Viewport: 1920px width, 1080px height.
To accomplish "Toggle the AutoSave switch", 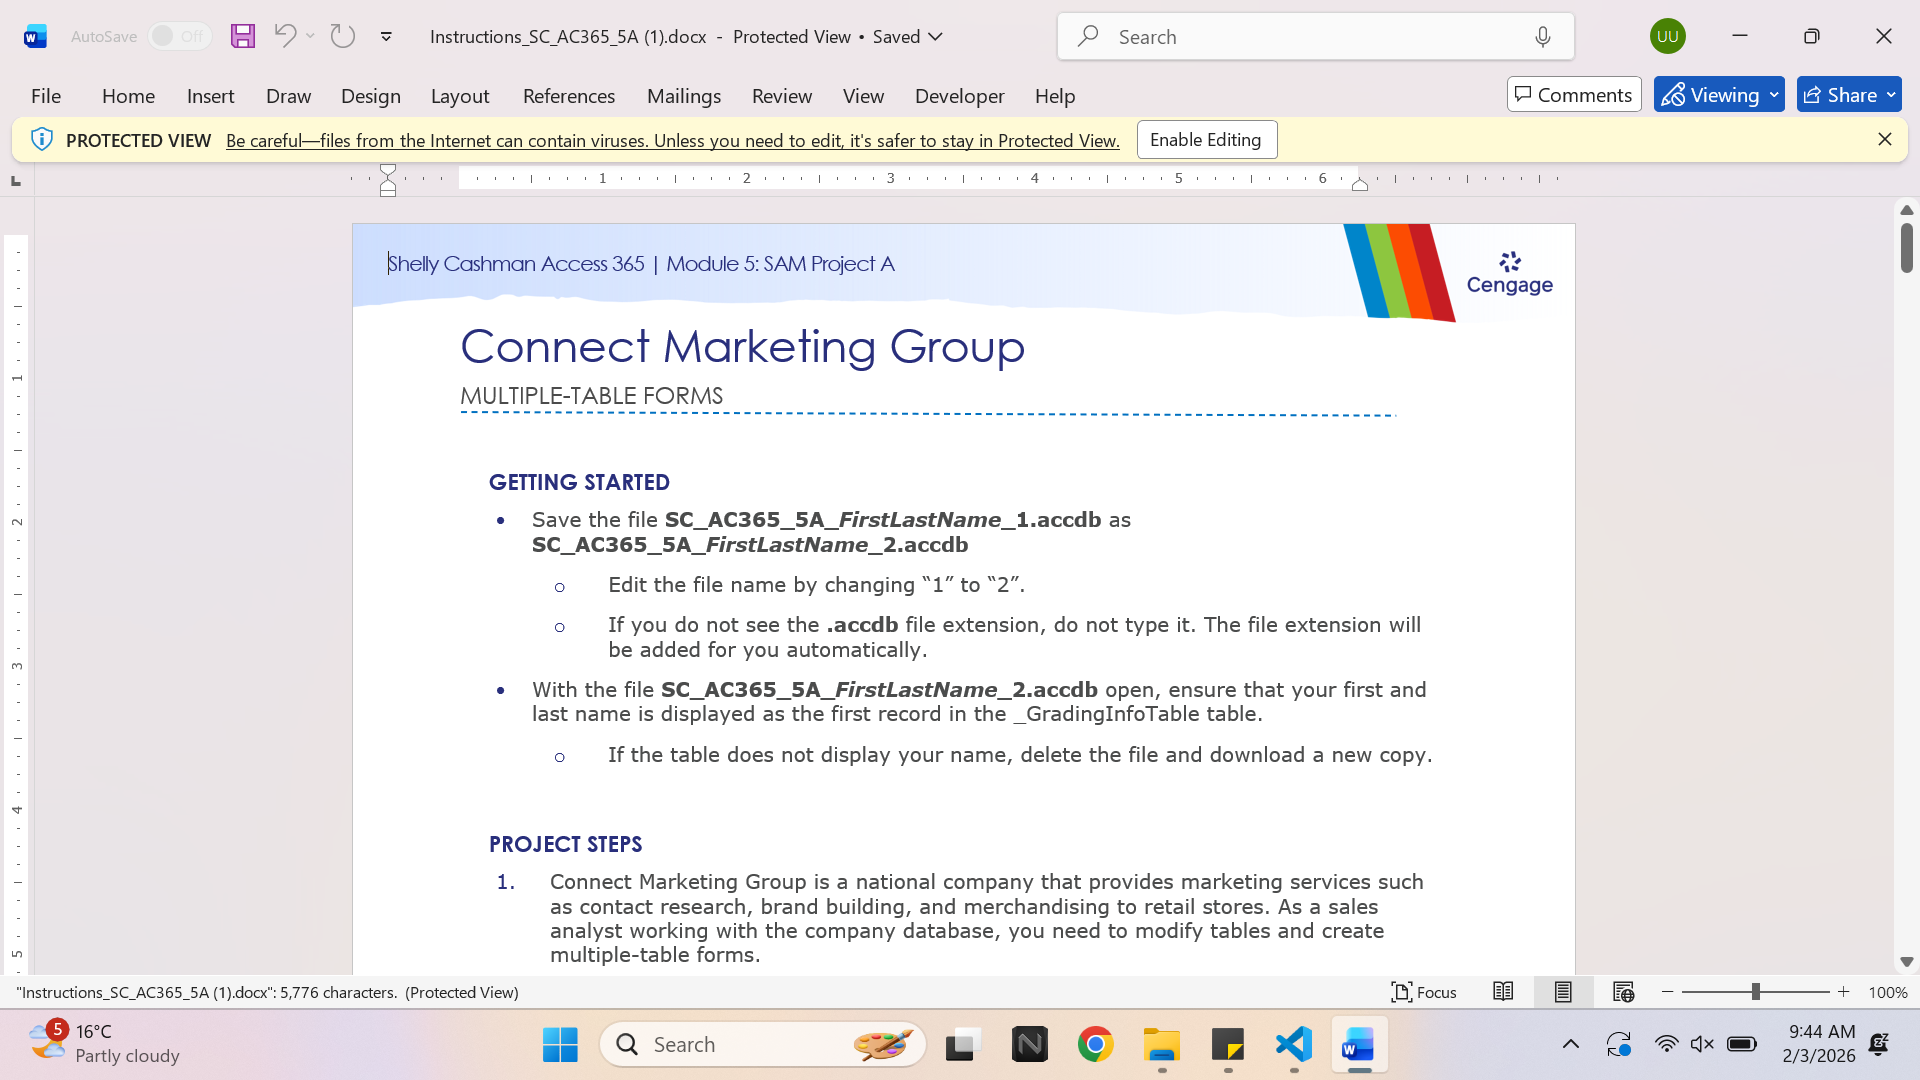I will click(x=180, y=36).
